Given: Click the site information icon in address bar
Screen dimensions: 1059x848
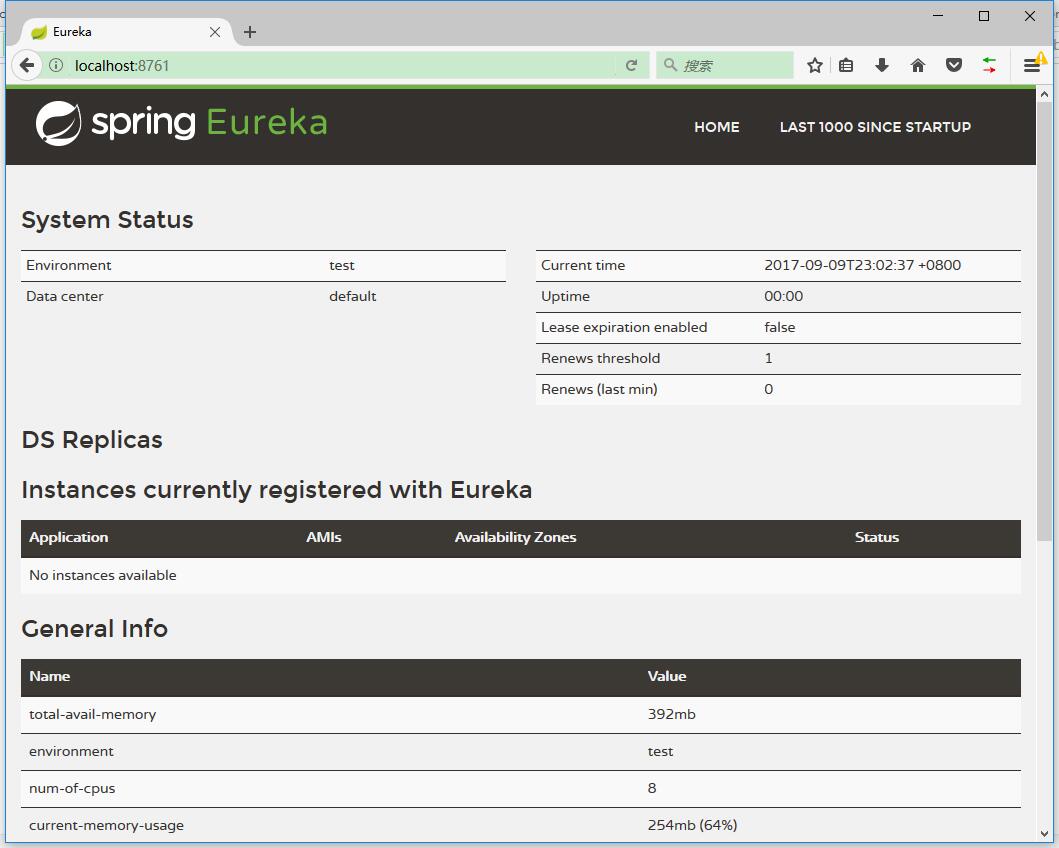Looking at the screenshot, I should click(x=56, y=65).
